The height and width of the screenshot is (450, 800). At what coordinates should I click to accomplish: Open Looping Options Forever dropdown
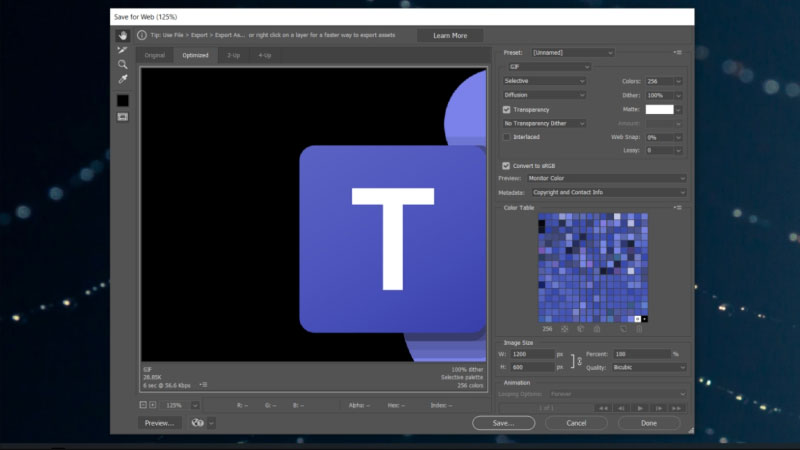[x=618, y=394]
